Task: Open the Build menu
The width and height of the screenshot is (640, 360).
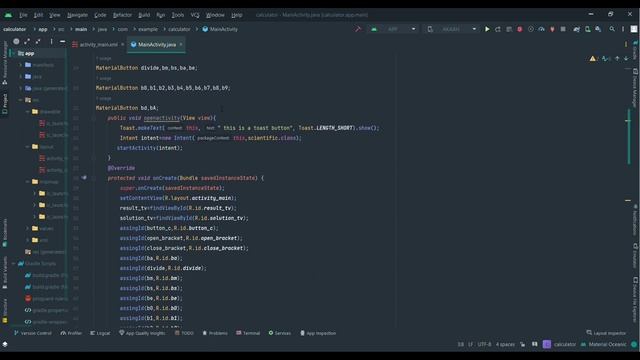Action: pyautogui.click(x=144, y=15)
